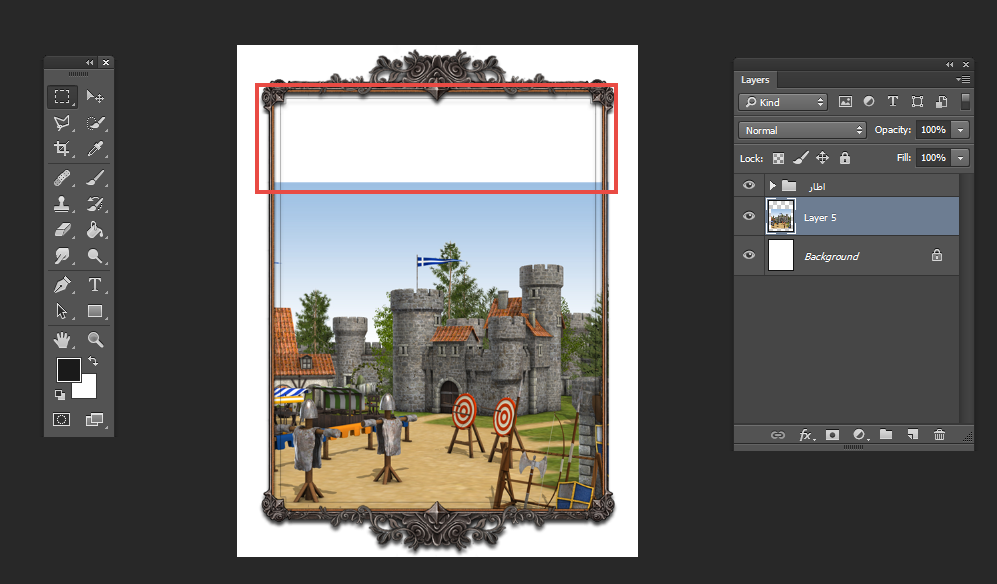Select the Polygonal Lasso tool
997x584 pixels.
click(62, 123)
